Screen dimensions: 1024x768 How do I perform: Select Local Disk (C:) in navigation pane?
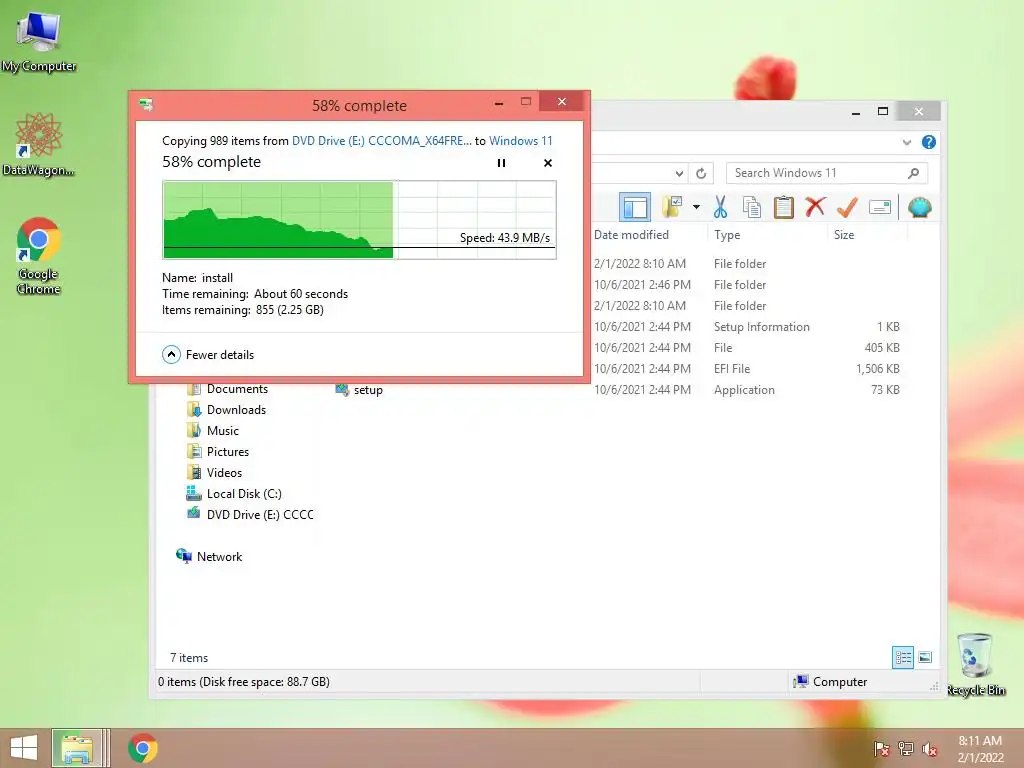234,494
